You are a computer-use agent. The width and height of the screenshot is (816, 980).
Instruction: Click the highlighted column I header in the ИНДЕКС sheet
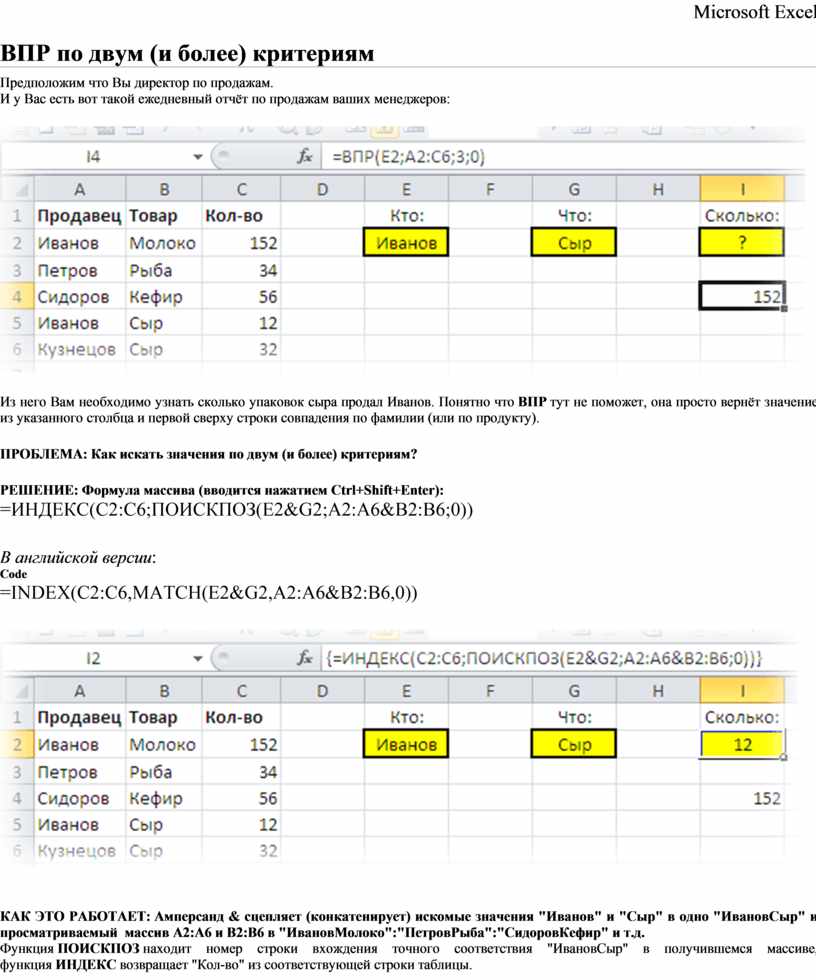(x=742, y=691)
